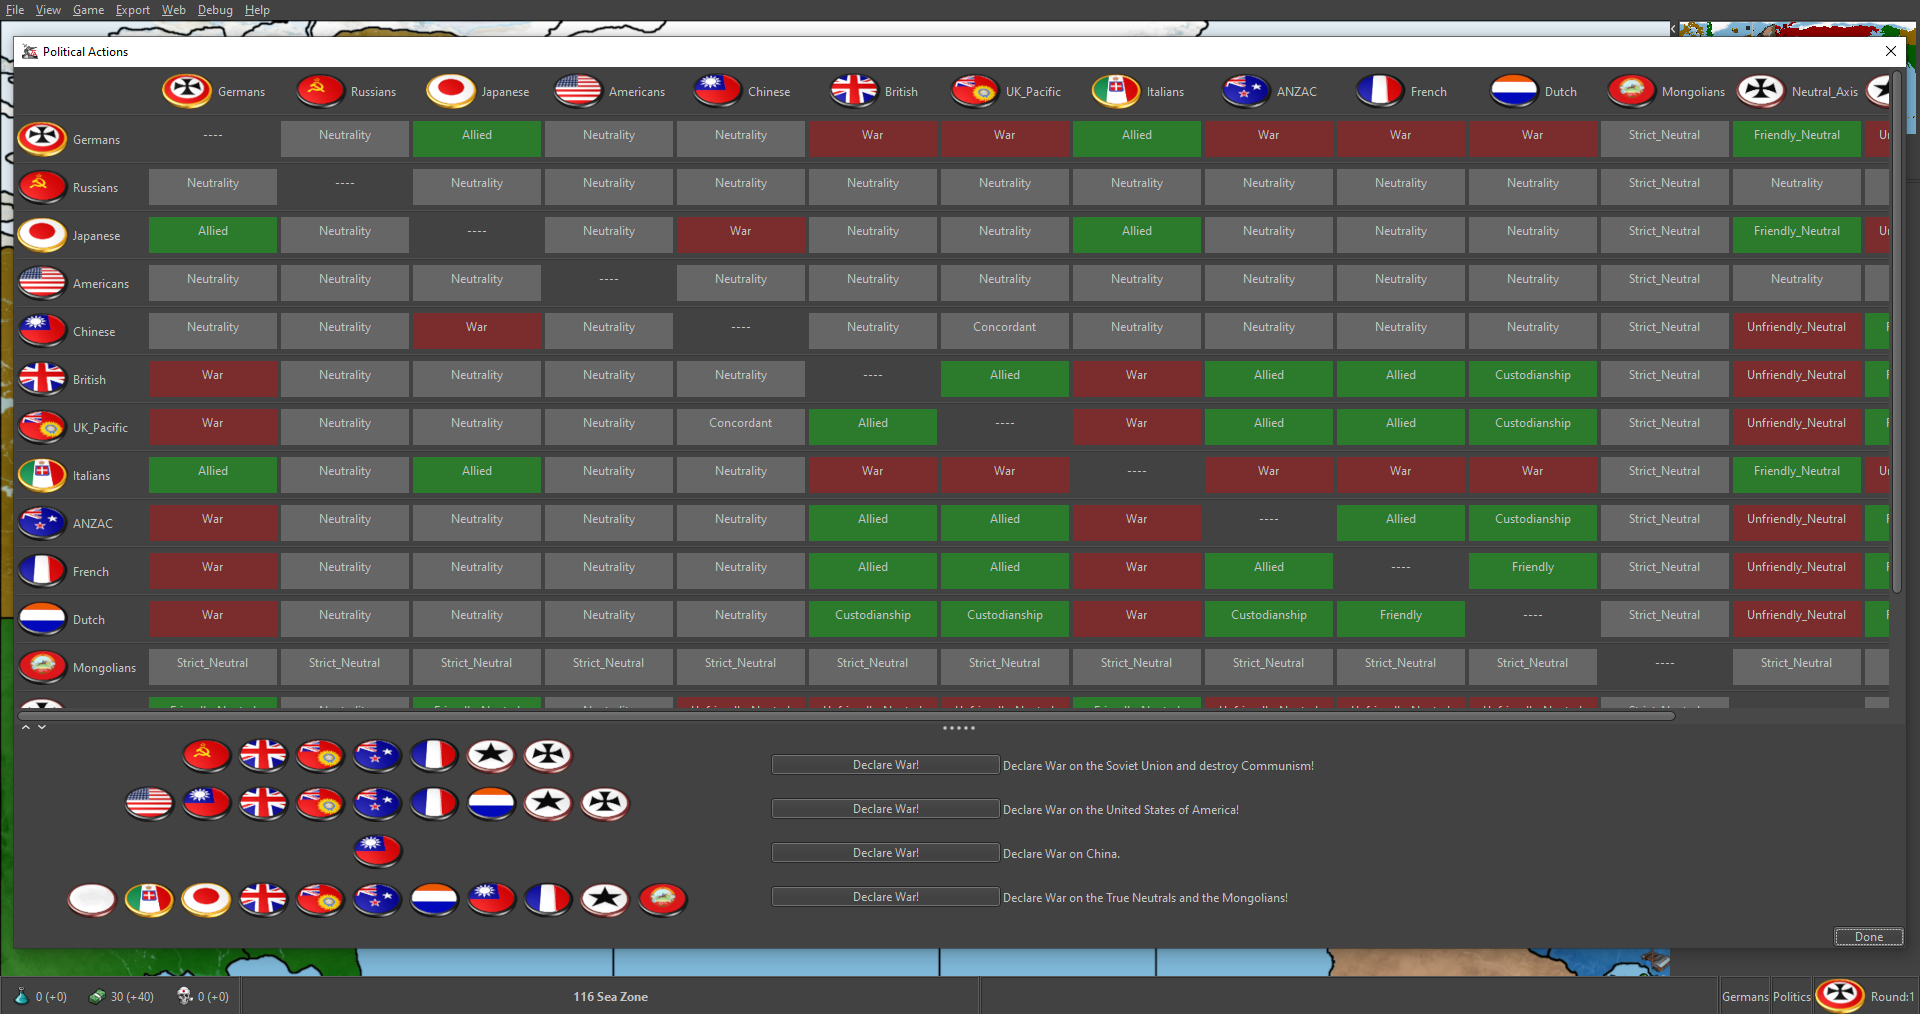Click the Russians flag in the column header

320,91
